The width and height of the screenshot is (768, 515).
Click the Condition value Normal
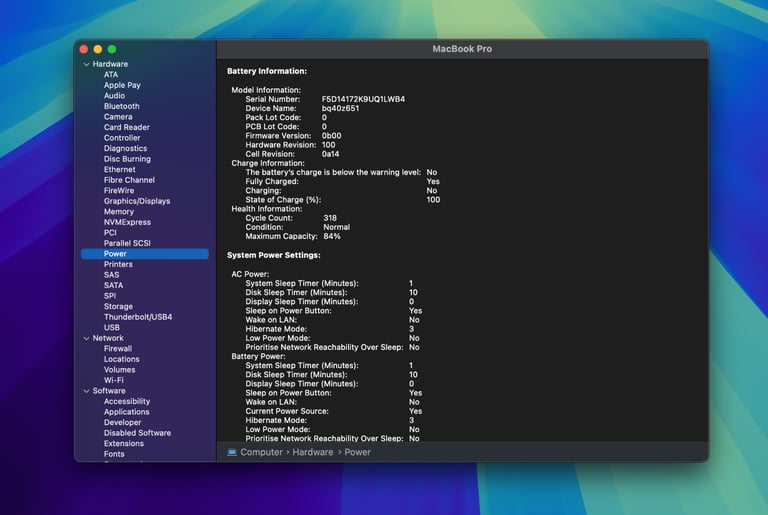[336, 227]
